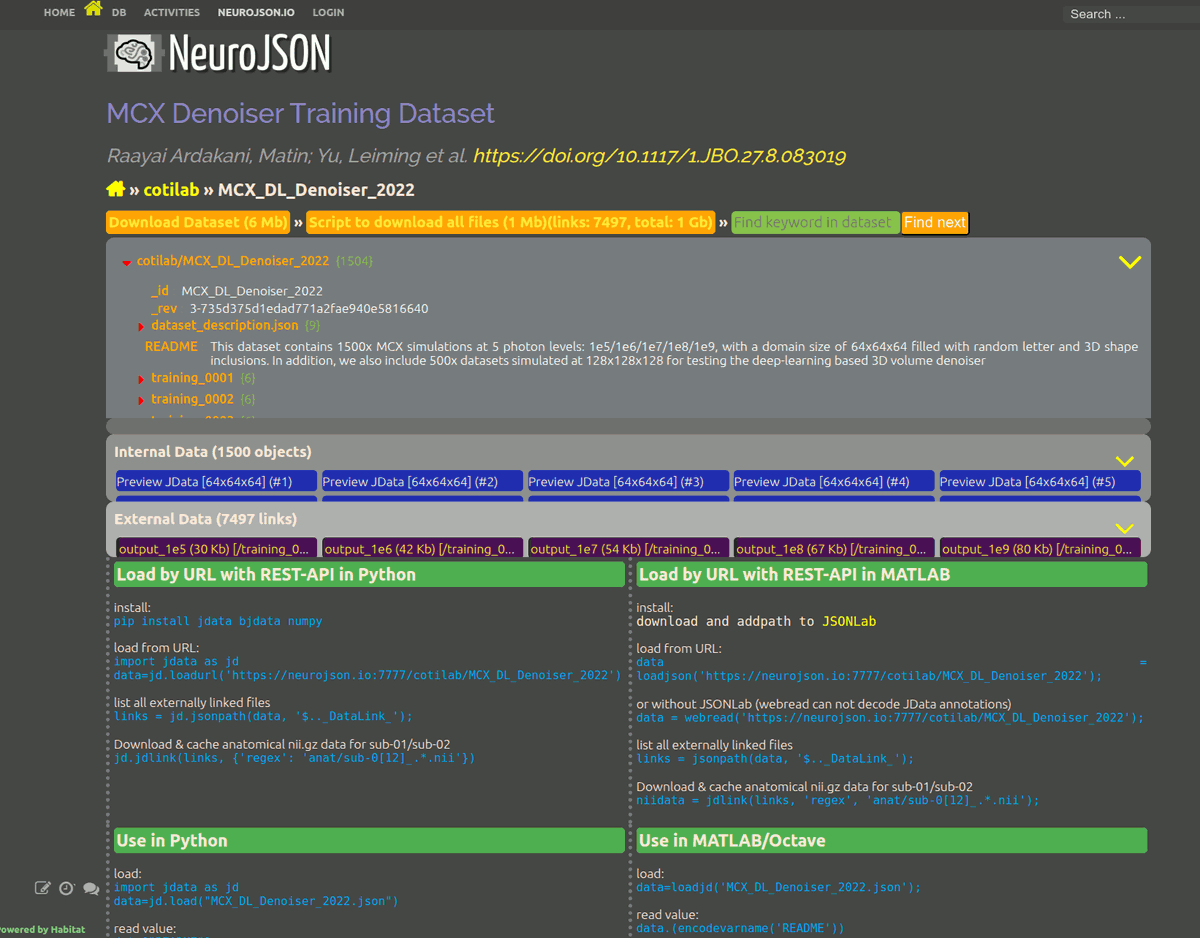Open external link output_1e9 (80 Kb)
Screen dimensions: 1200x938
click(1040, 548)
